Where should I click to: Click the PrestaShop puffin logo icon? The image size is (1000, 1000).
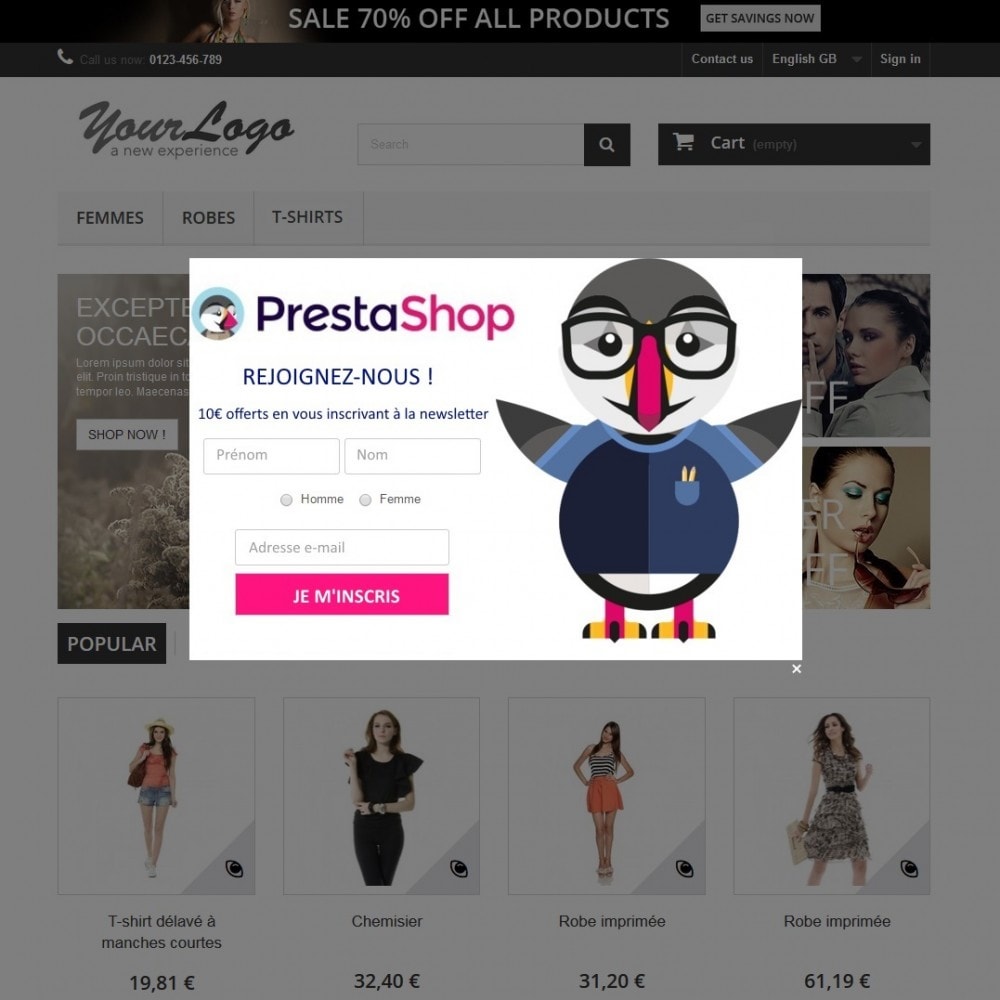pyautogui.click(x=218, y=313)
